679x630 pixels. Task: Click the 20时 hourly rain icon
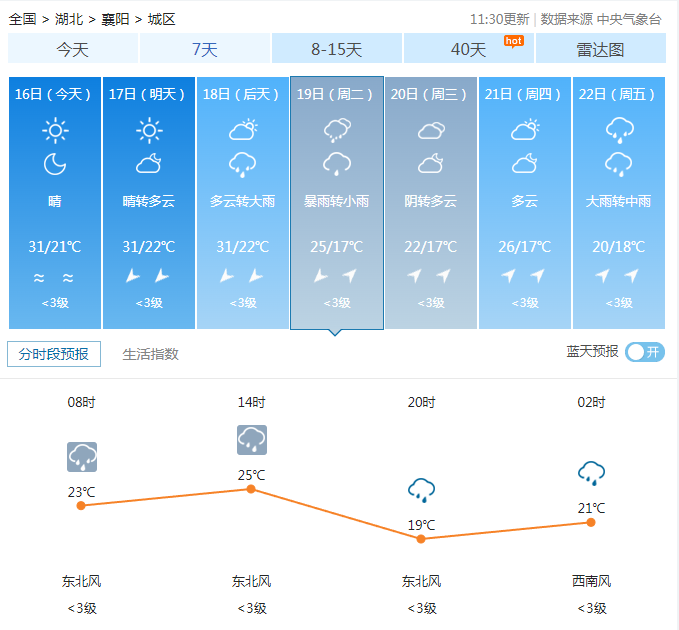[421, 490]
